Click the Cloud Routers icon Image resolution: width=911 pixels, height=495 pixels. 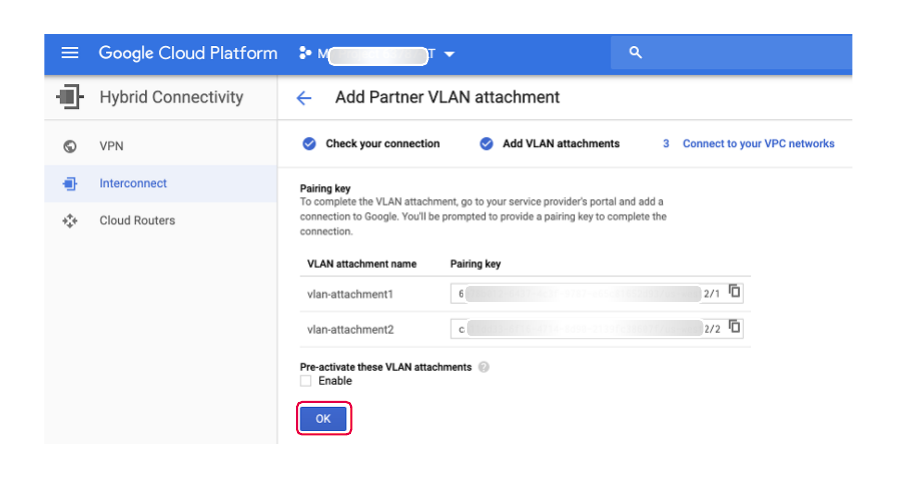pyautogui.click(x=70, y=221)
